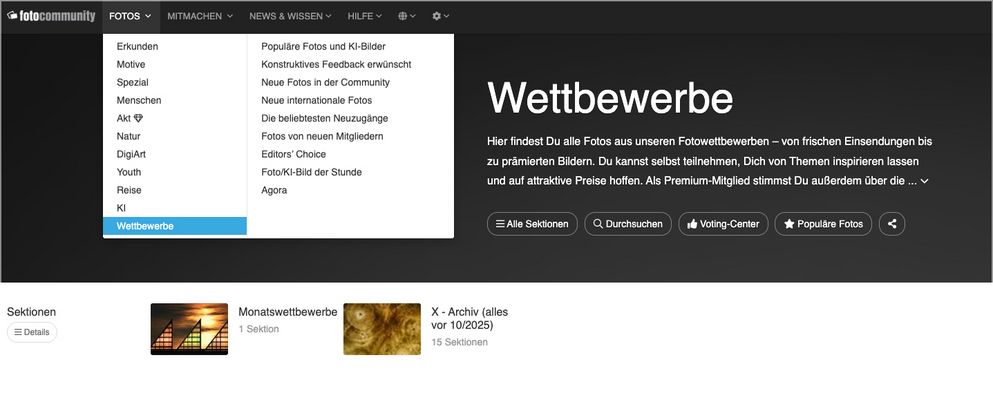993x400 pixels.
Task: Click the '1 Sektion' text
Action: coord(258,329)
